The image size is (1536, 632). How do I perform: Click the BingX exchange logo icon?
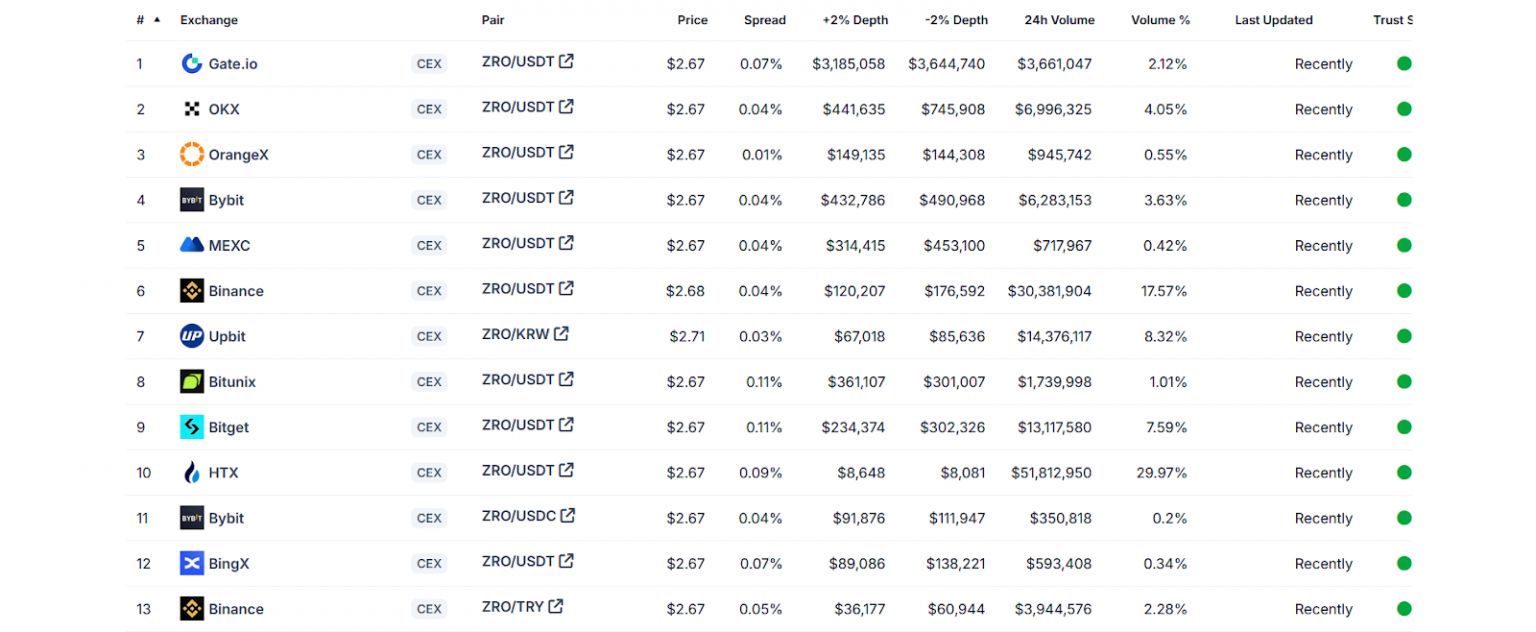pyautogui.click(x=192, y=564)
